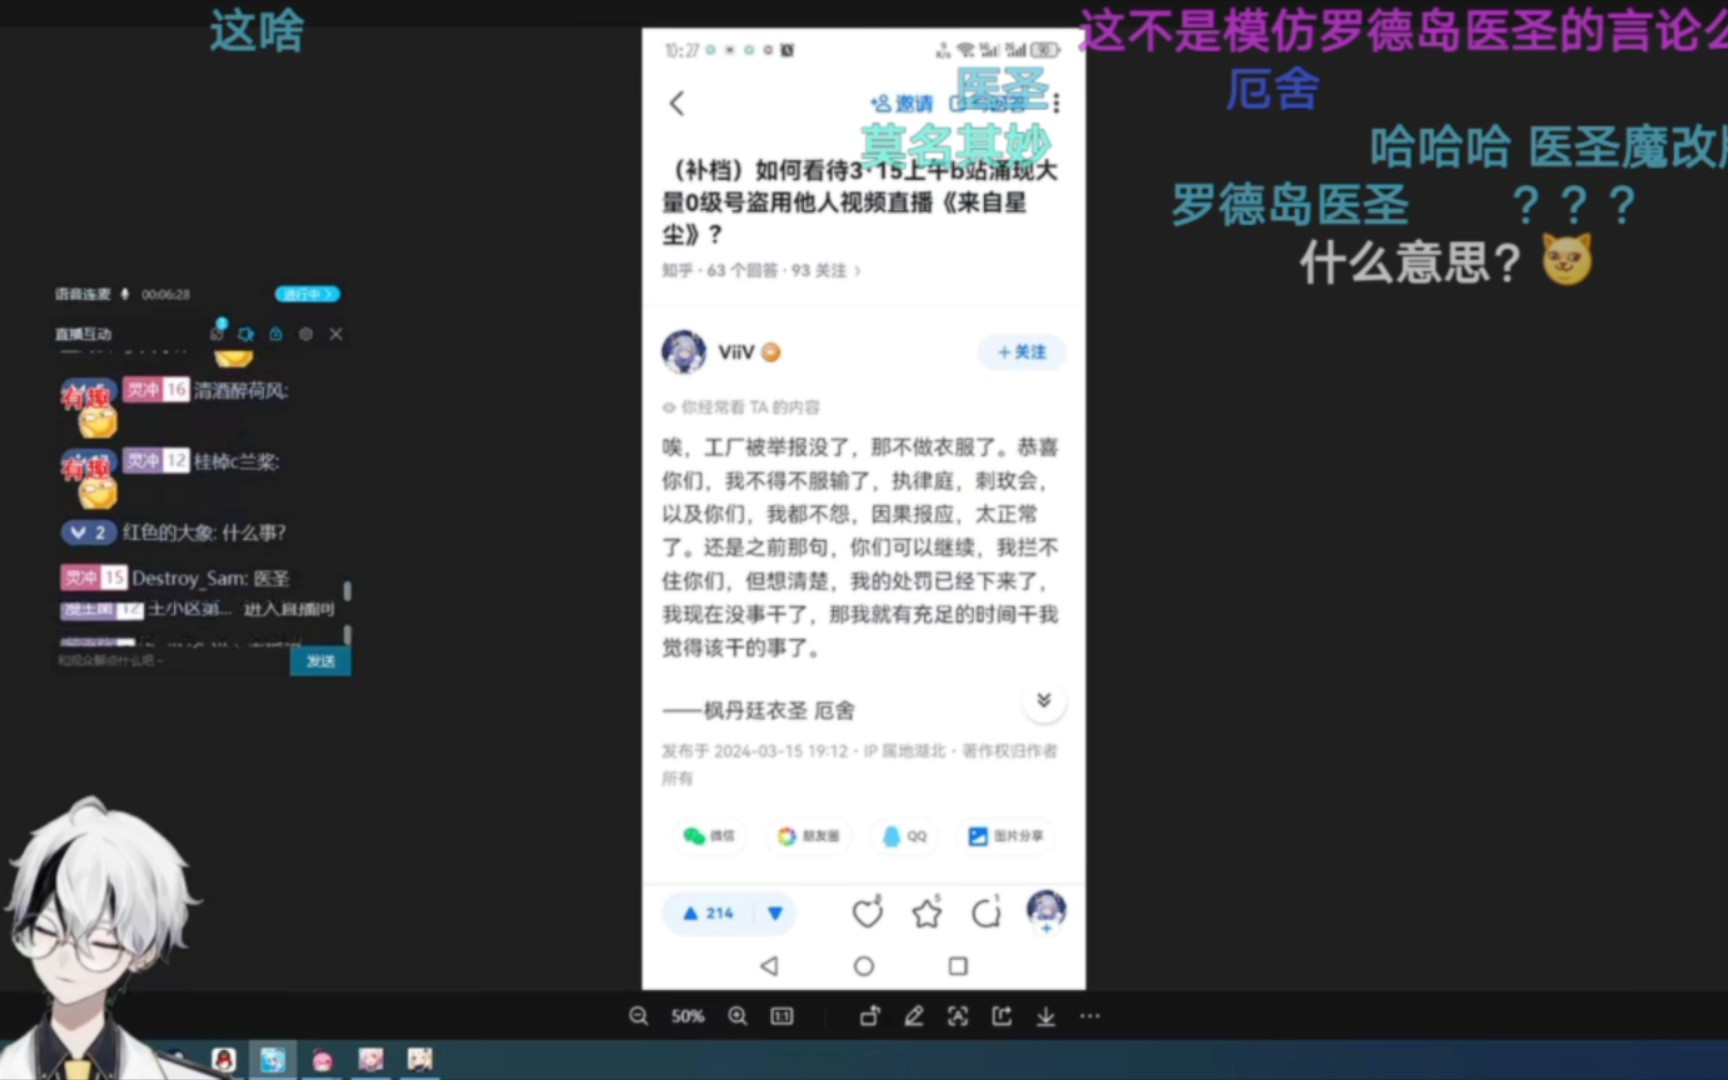Screen dimensions: 1728x1080
Task: Open QQ penguin app in taskbar
Action: click(224, 1060)
